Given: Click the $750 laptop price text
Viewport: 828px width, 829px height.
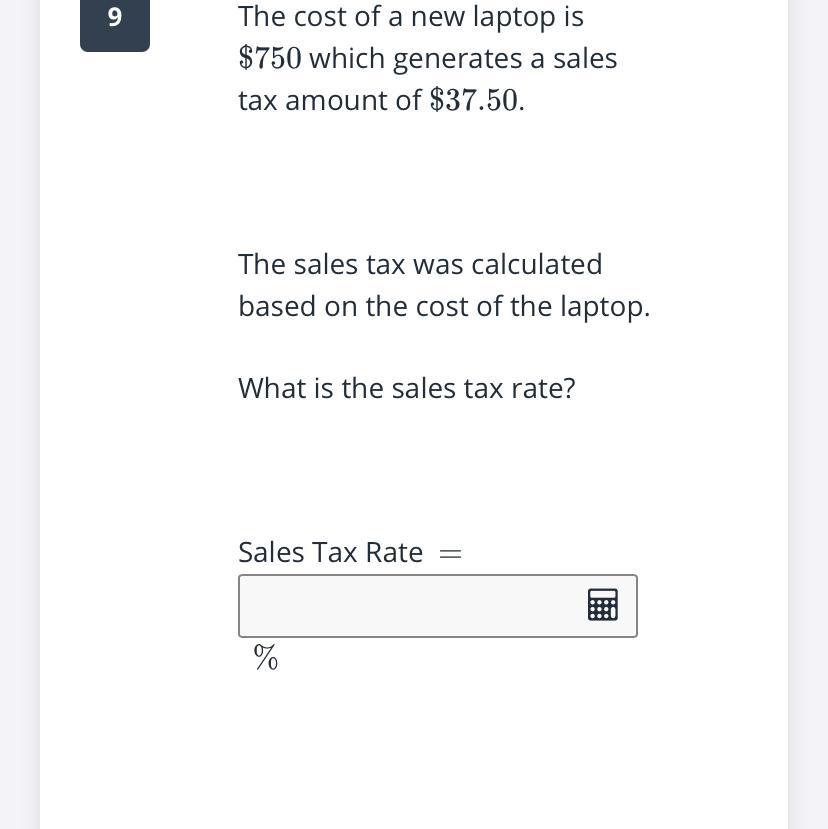Looking at the screenshot, I should [270, 58].
